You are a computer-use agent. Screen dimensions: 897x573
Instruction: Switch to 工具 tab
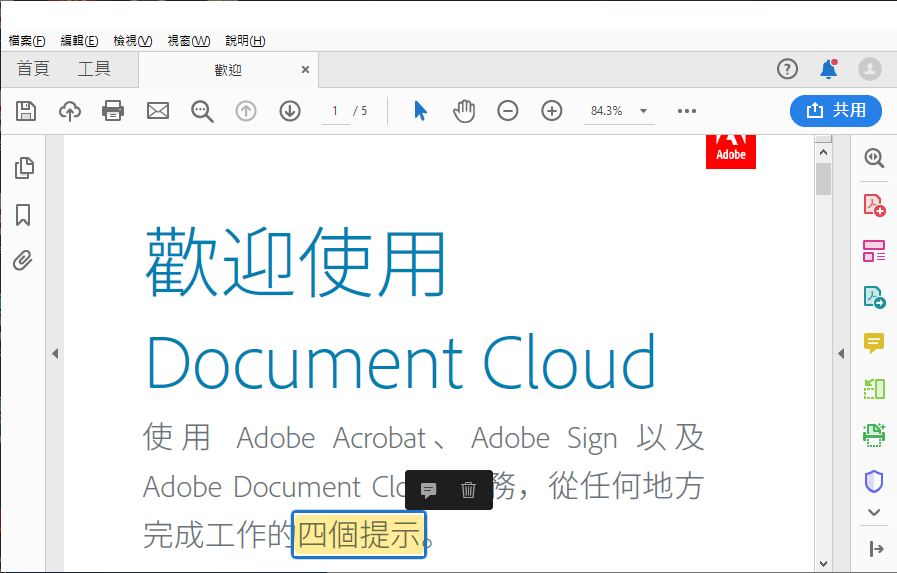(94, 69)
